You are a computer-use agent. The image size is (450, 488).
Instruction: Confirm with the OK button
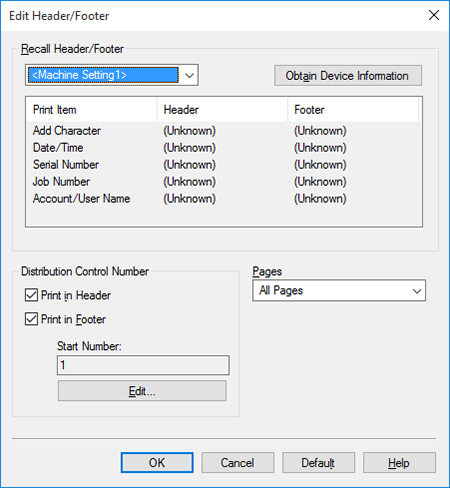coord(157,463)
